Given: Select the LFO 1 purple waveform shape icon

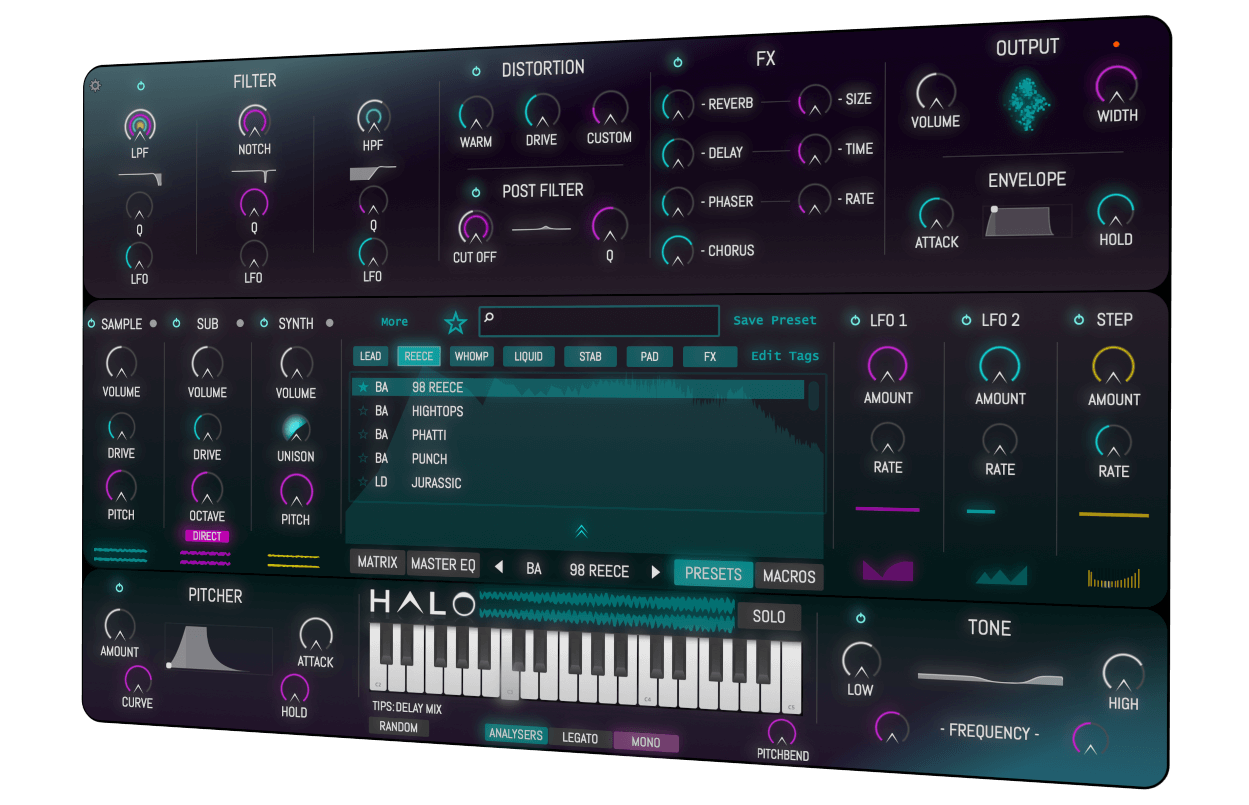Looking at the screenshot, I should pyautogui.click(x=888, y=571).
